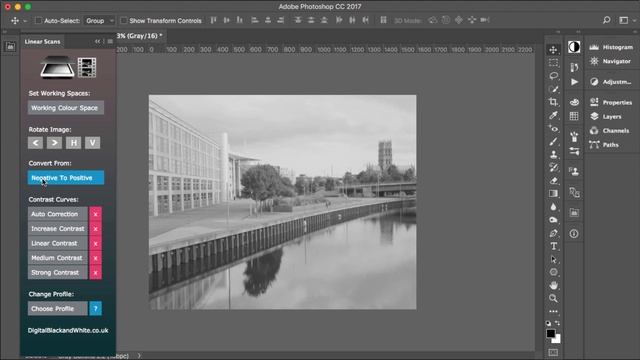Click Negative To Positive button
Image resolution: width=640 pixels, height=360 pixels.
click(x=66, y=178)
